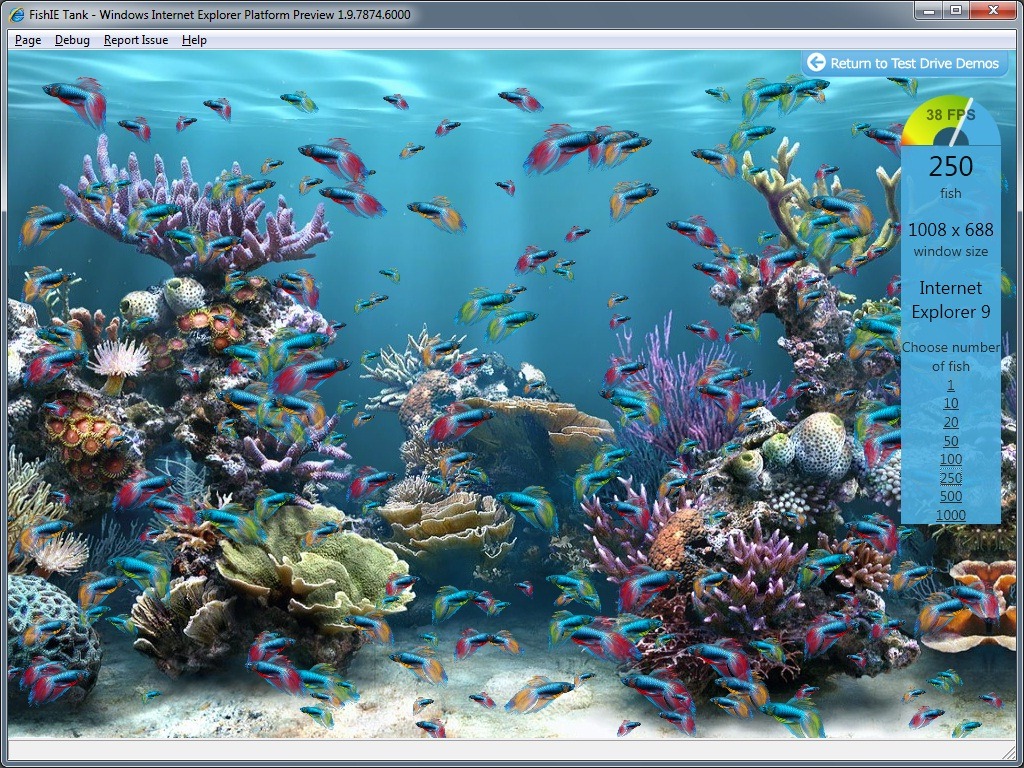Maximize the FishIE Tank window
Viewport: 1024px width, 768px height.
(955, 10)
